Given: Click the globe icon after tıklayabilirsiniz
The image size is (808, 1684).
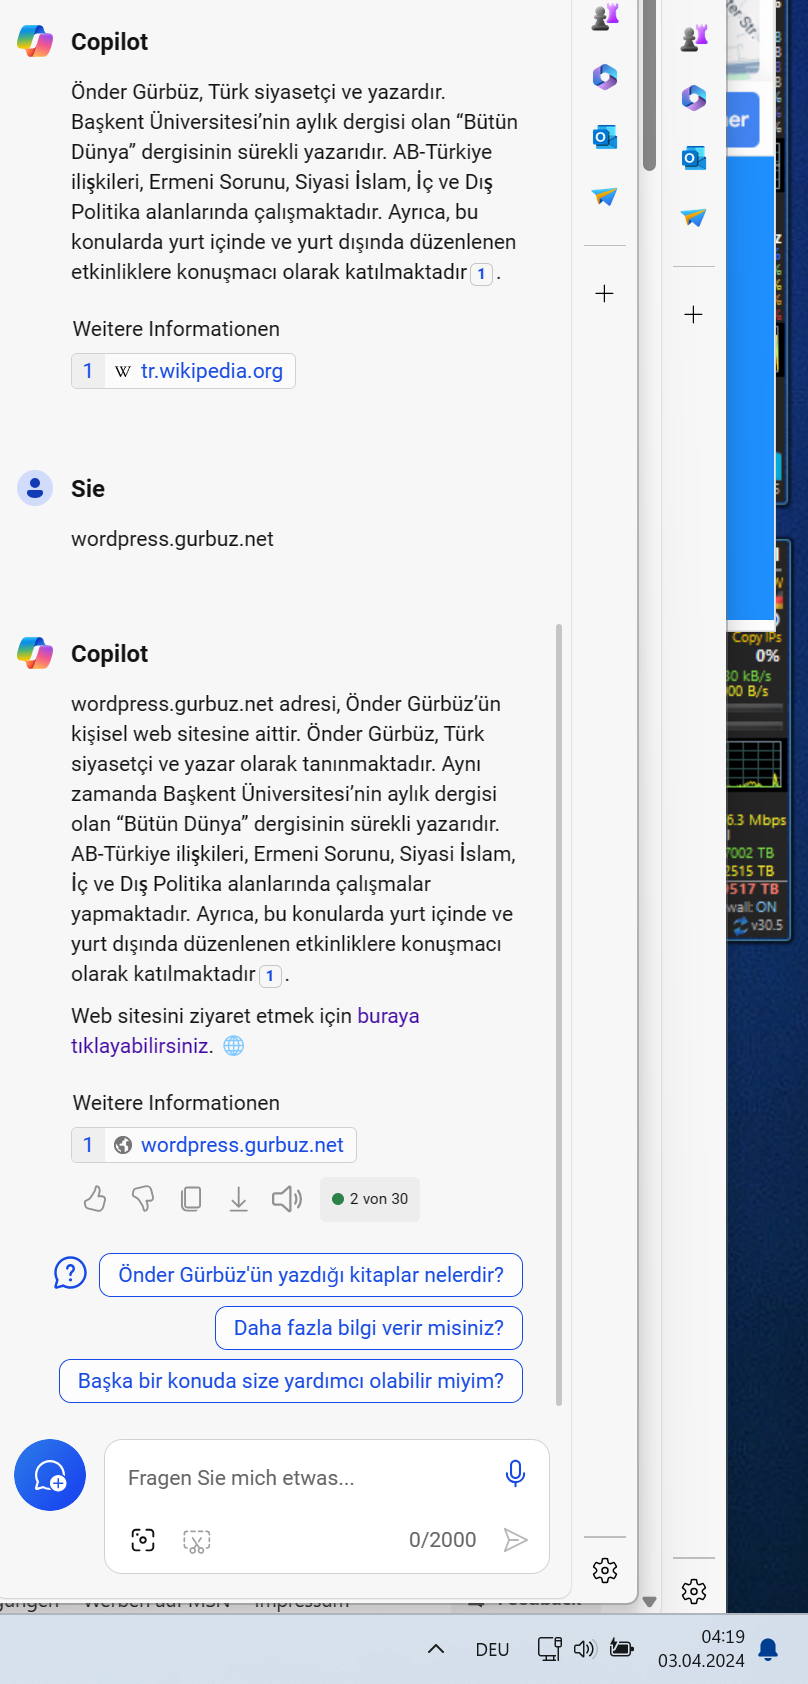Looking at the screenshot, I should 233,1046.
